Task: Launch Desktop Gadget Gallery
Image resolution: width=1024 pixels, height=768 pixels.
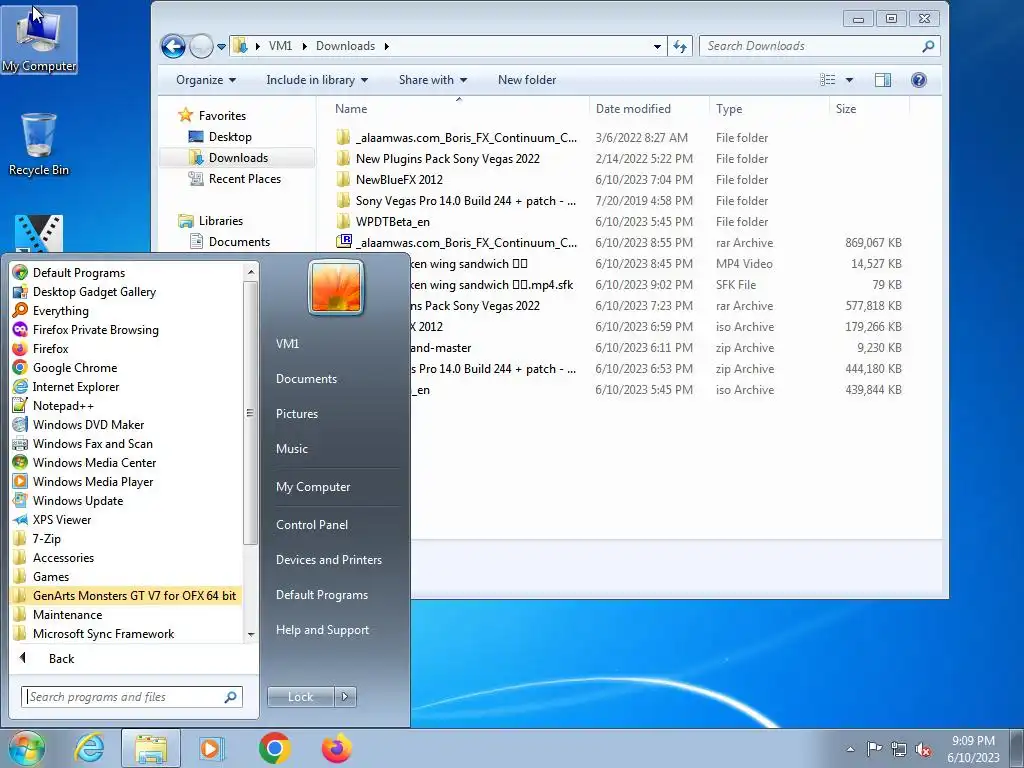Action: point(94,291)
